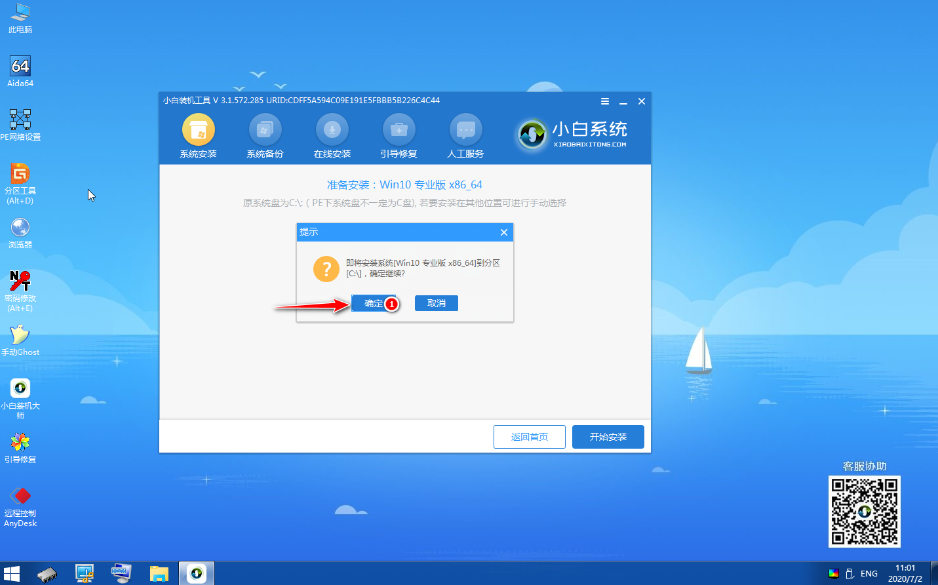Click the hard drive icon on the taskbar
Image resolution: width=938 pixels, height=585 pixels.
pos(47,574)
